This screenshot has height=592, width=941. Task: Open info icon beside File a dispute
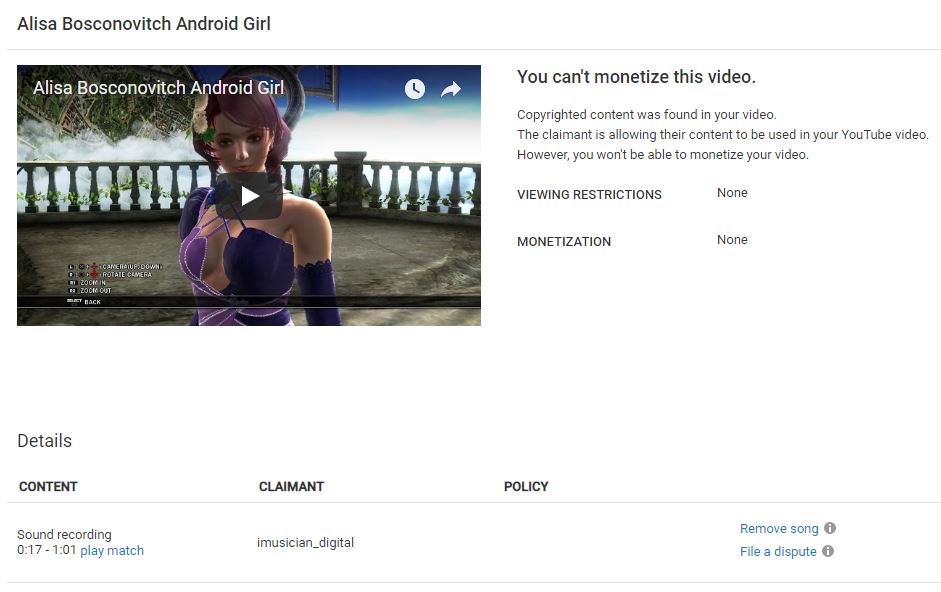(x=828, y=551)
